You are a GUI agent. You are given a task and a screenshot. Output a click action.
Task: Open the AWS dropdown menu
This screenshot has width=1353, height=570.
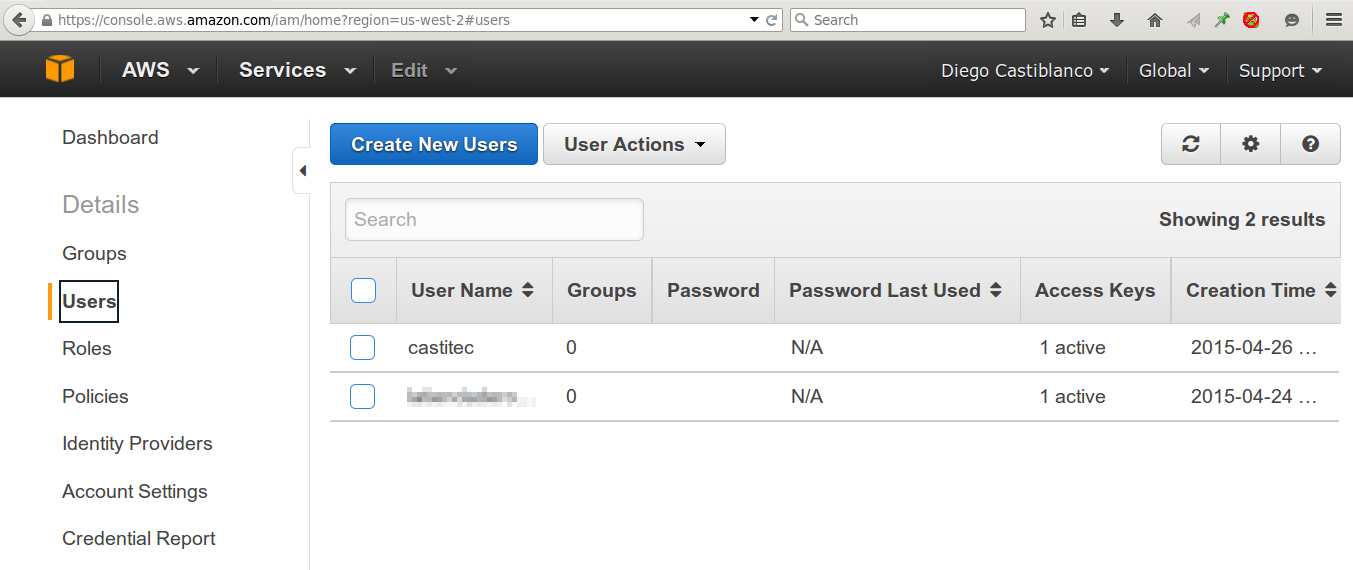[x=160, y=70]
